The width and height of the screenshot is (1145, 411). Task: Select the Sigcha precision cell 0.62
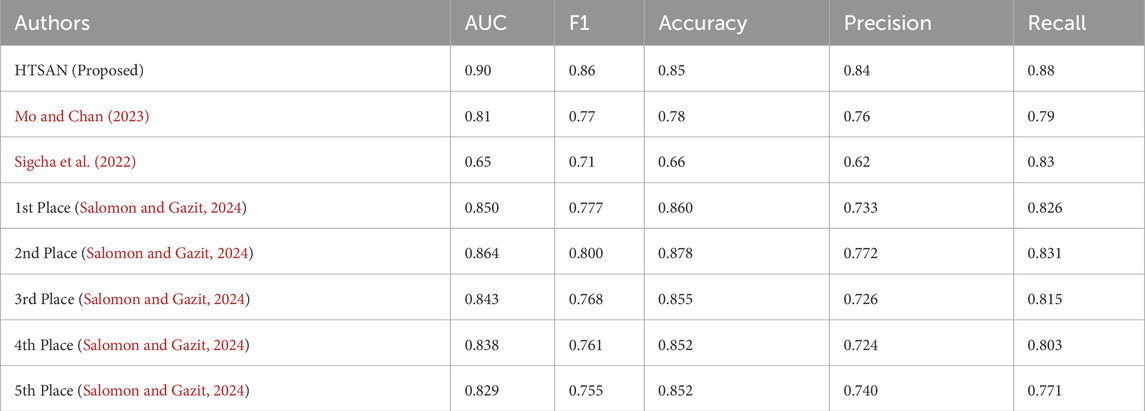click(x=856, y=163)
